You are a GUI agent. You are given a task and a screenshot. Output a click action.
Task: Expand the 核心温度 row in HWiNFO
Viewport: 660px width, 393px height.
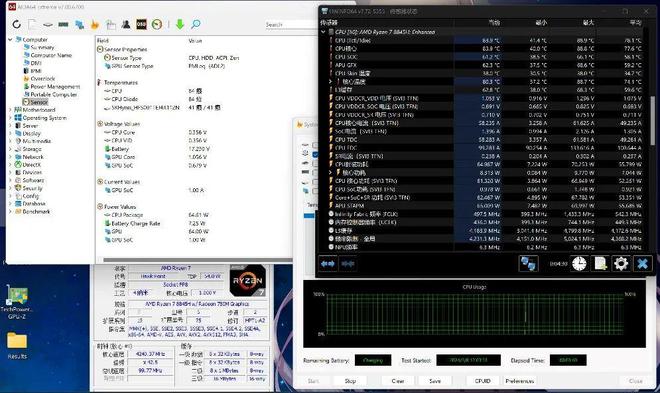tap(331, 82)
